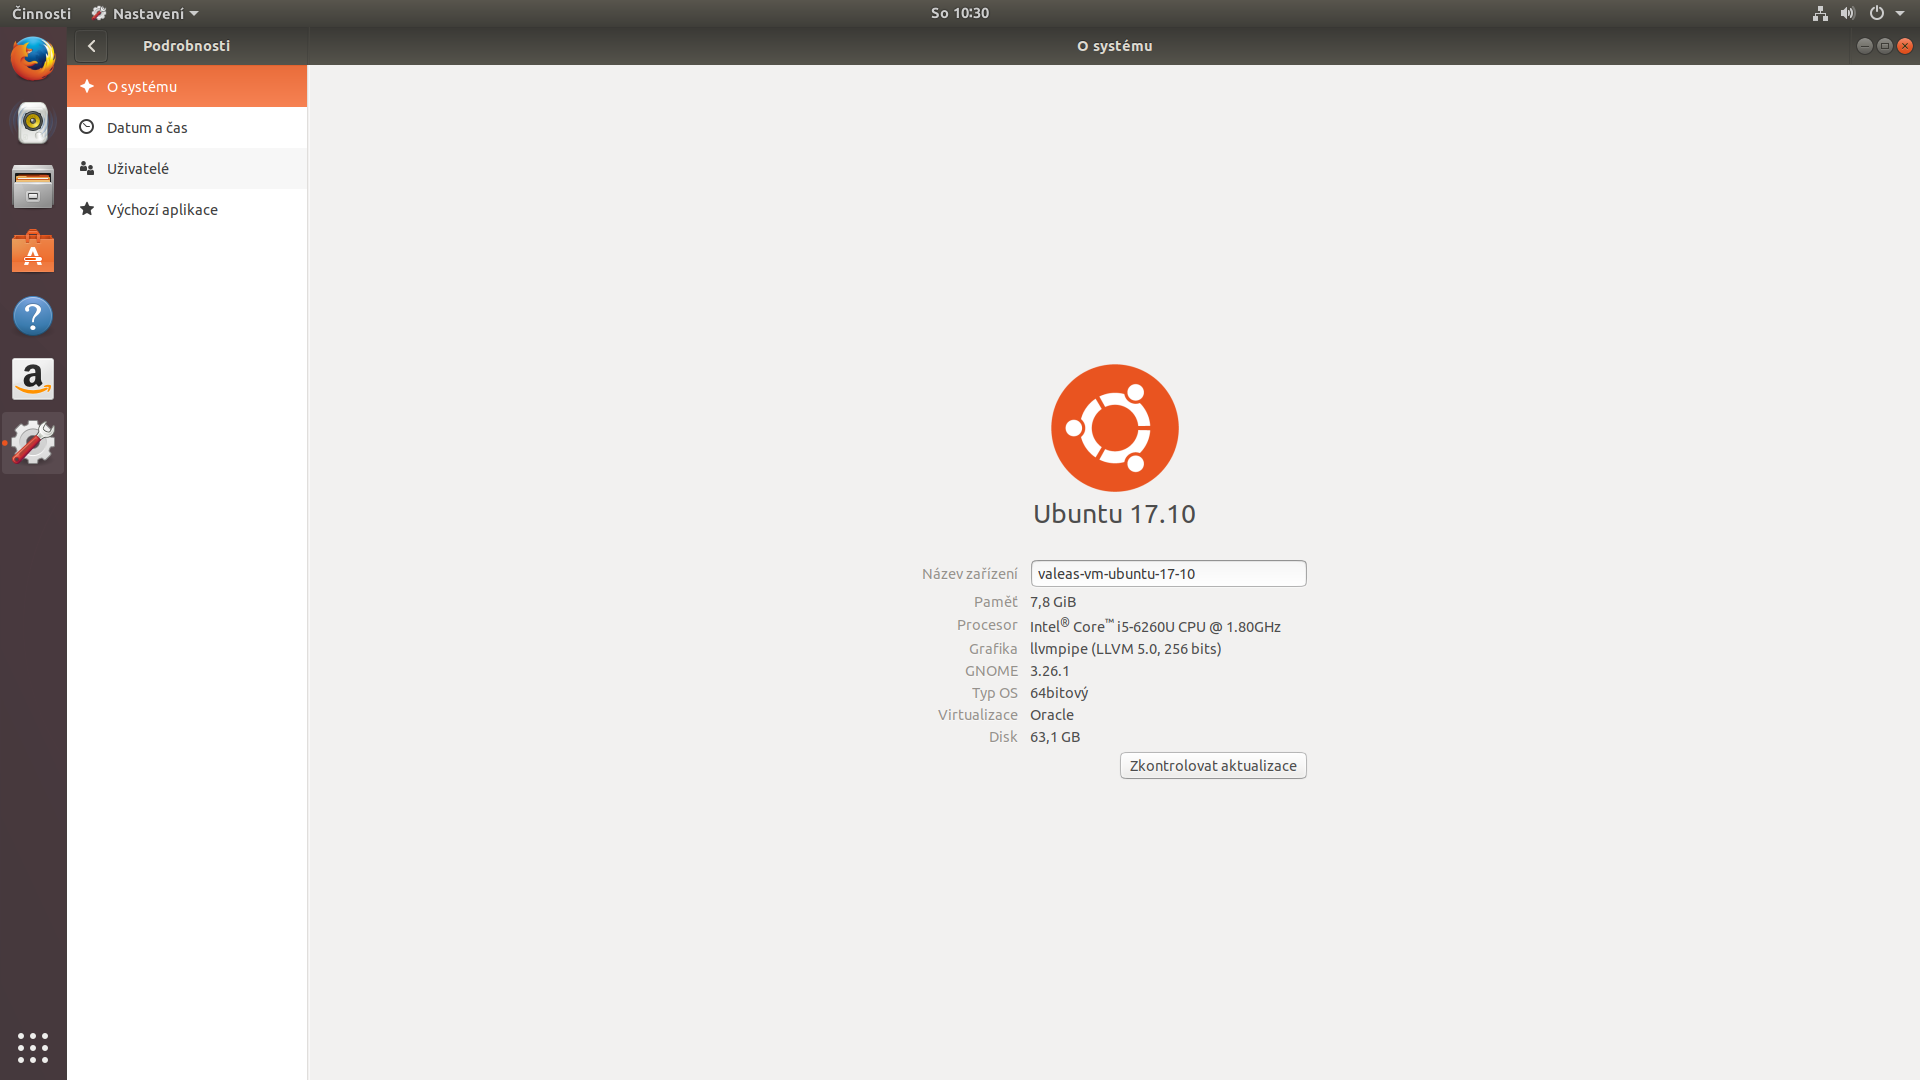Minimize the Settings window

(1864, 46)
